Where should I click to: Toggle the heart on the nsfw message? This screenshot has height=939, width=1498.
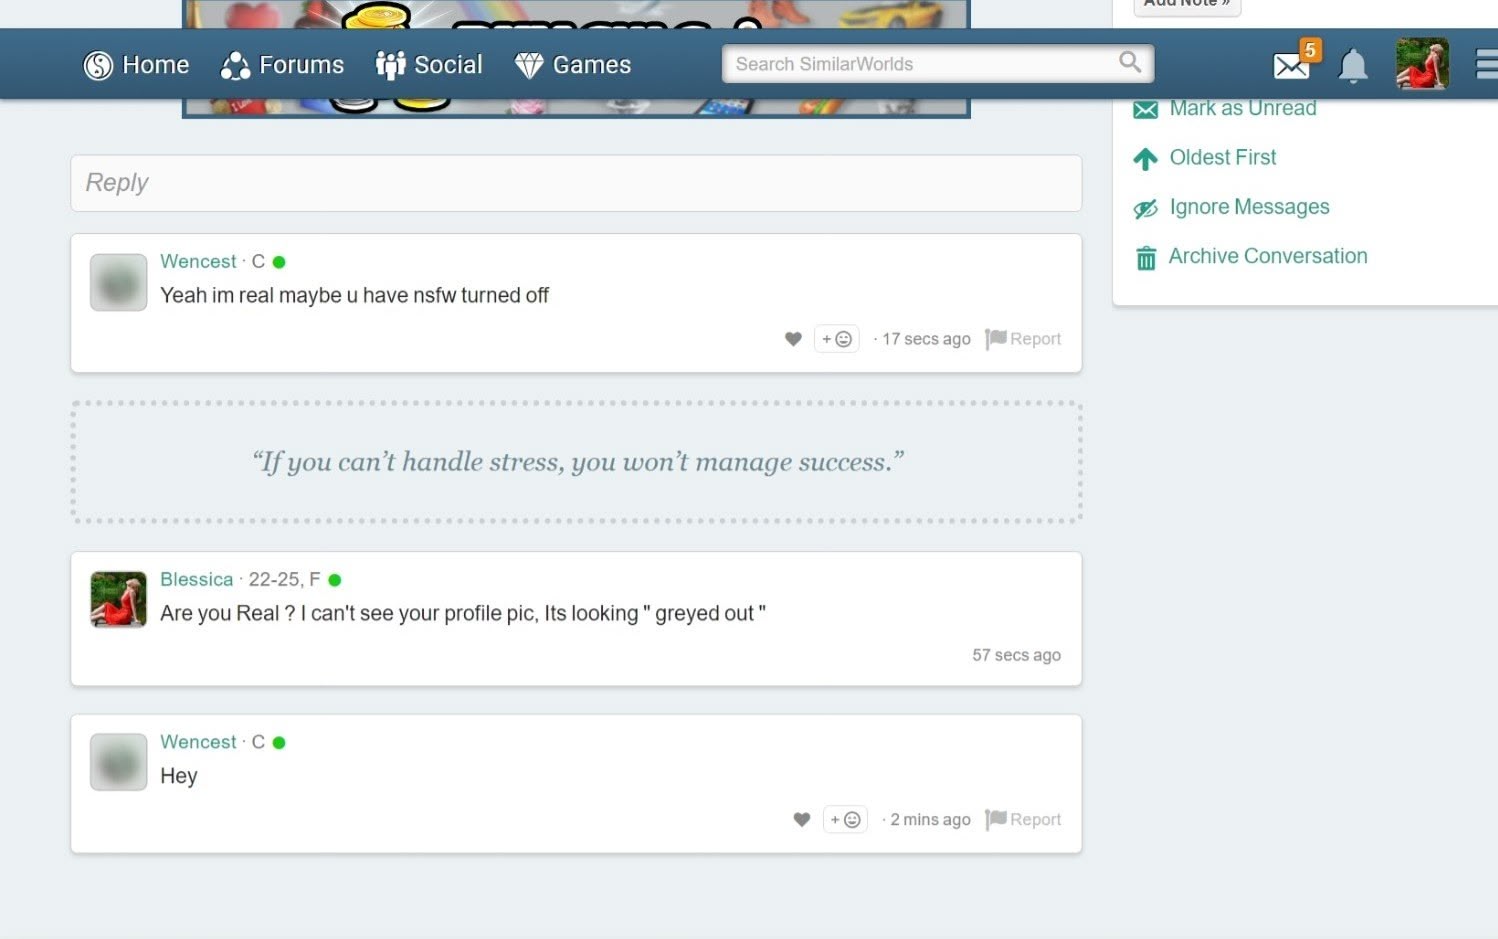pos(793,339)
